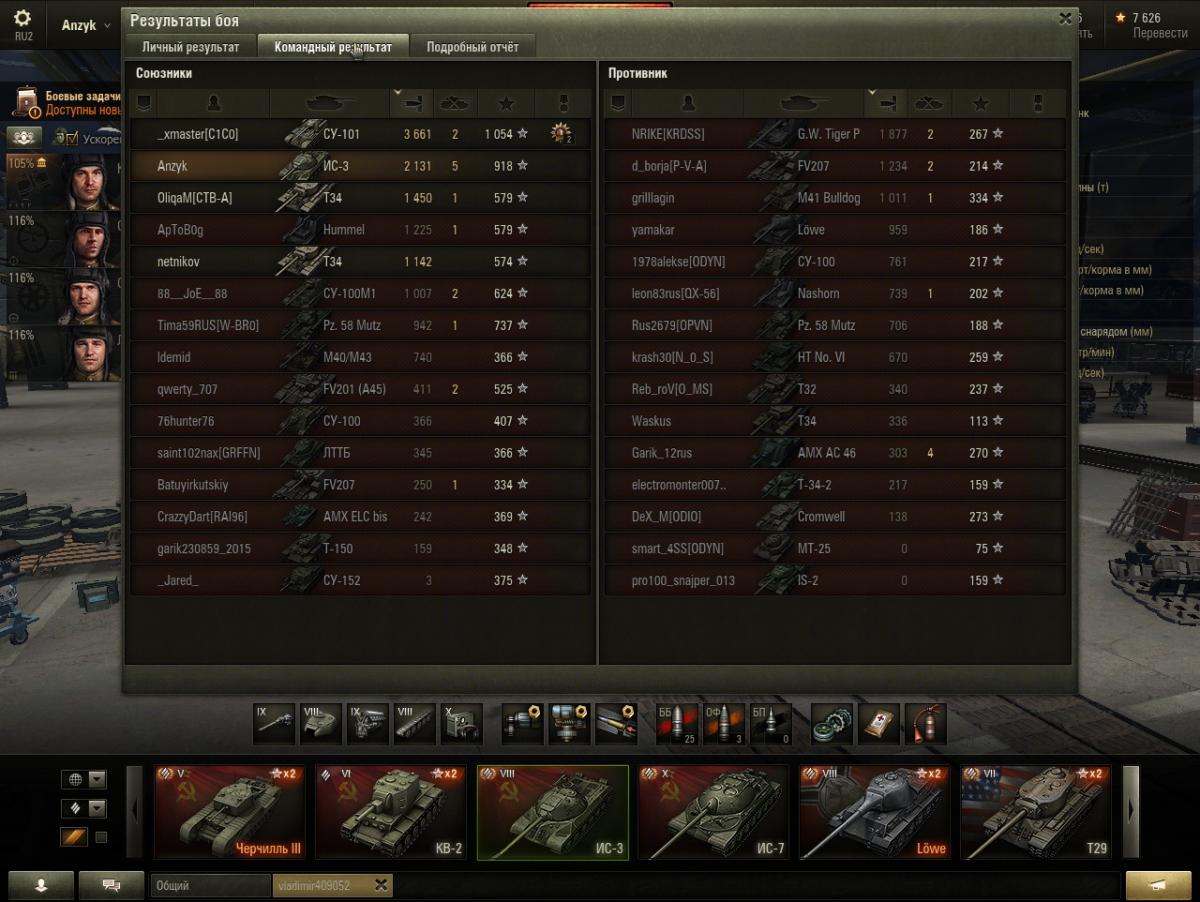Select the ИС-7 tank in carousel
This screenshot has height=902, width=1200.
tap(714, 812)
